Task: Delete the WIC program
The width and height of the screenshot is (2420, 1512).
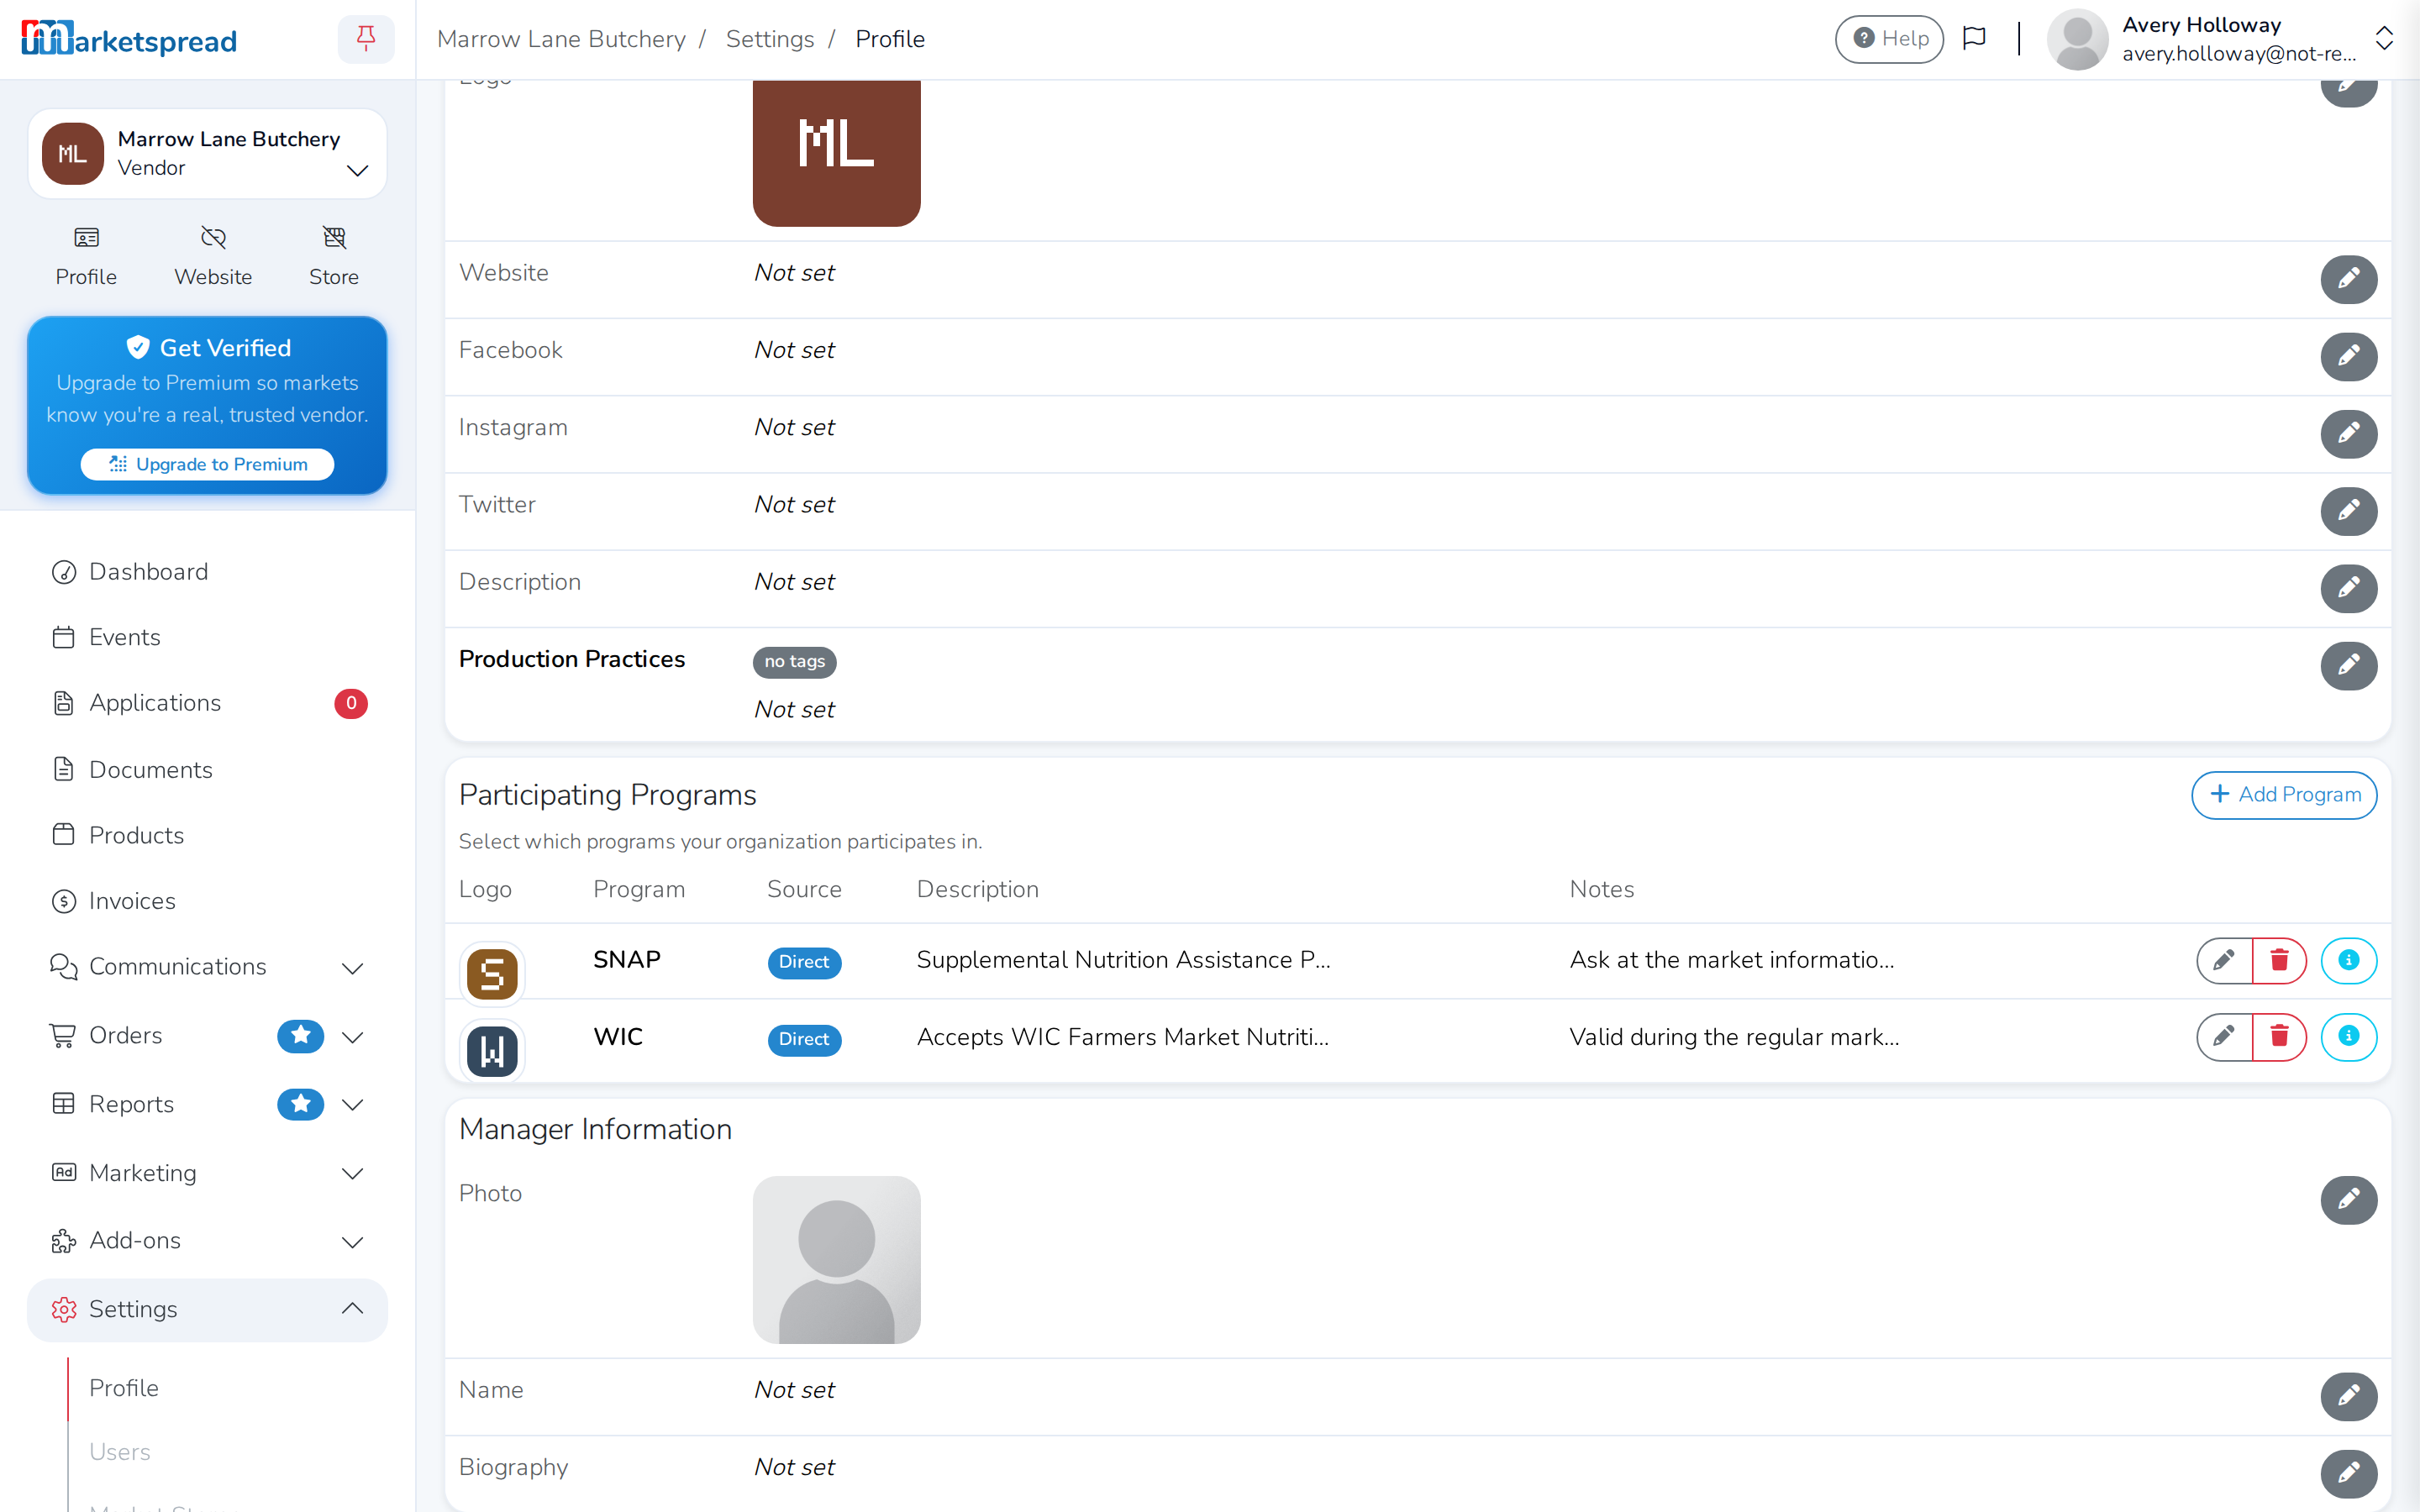Action: 2279,1036
